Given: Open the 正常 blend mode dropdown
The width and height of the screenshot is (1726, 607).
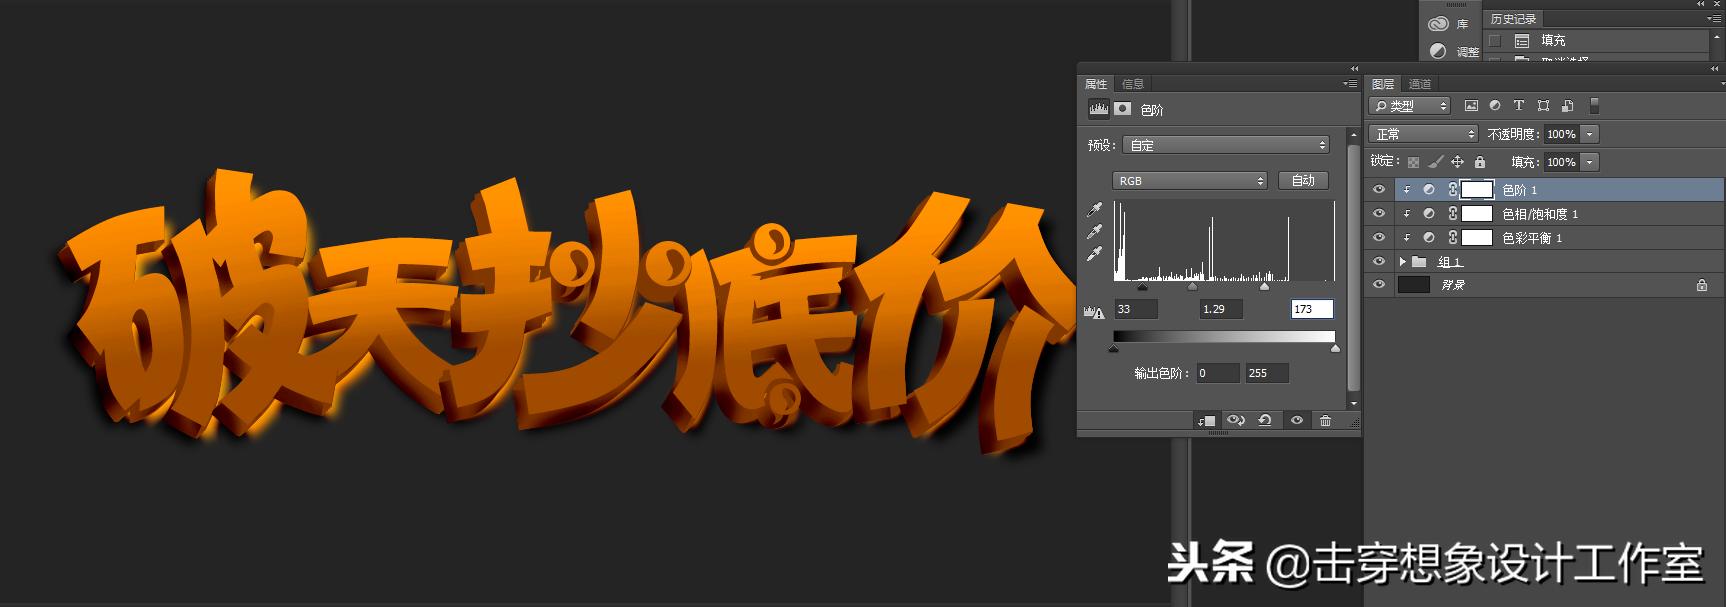Looking at the screenshot, I should point(1424,134).
